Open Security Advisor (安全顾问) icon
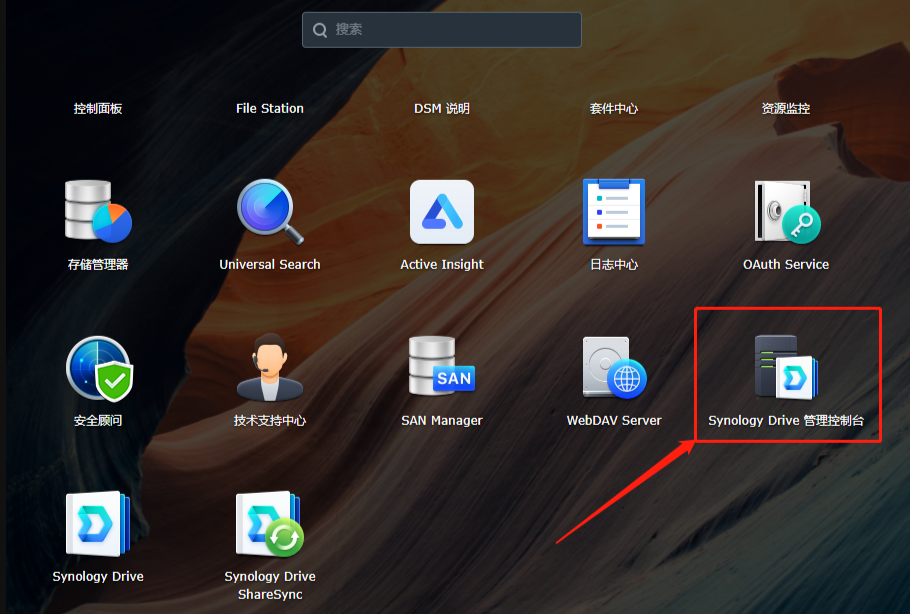The image size is (910, 614). tap(98, 368)
